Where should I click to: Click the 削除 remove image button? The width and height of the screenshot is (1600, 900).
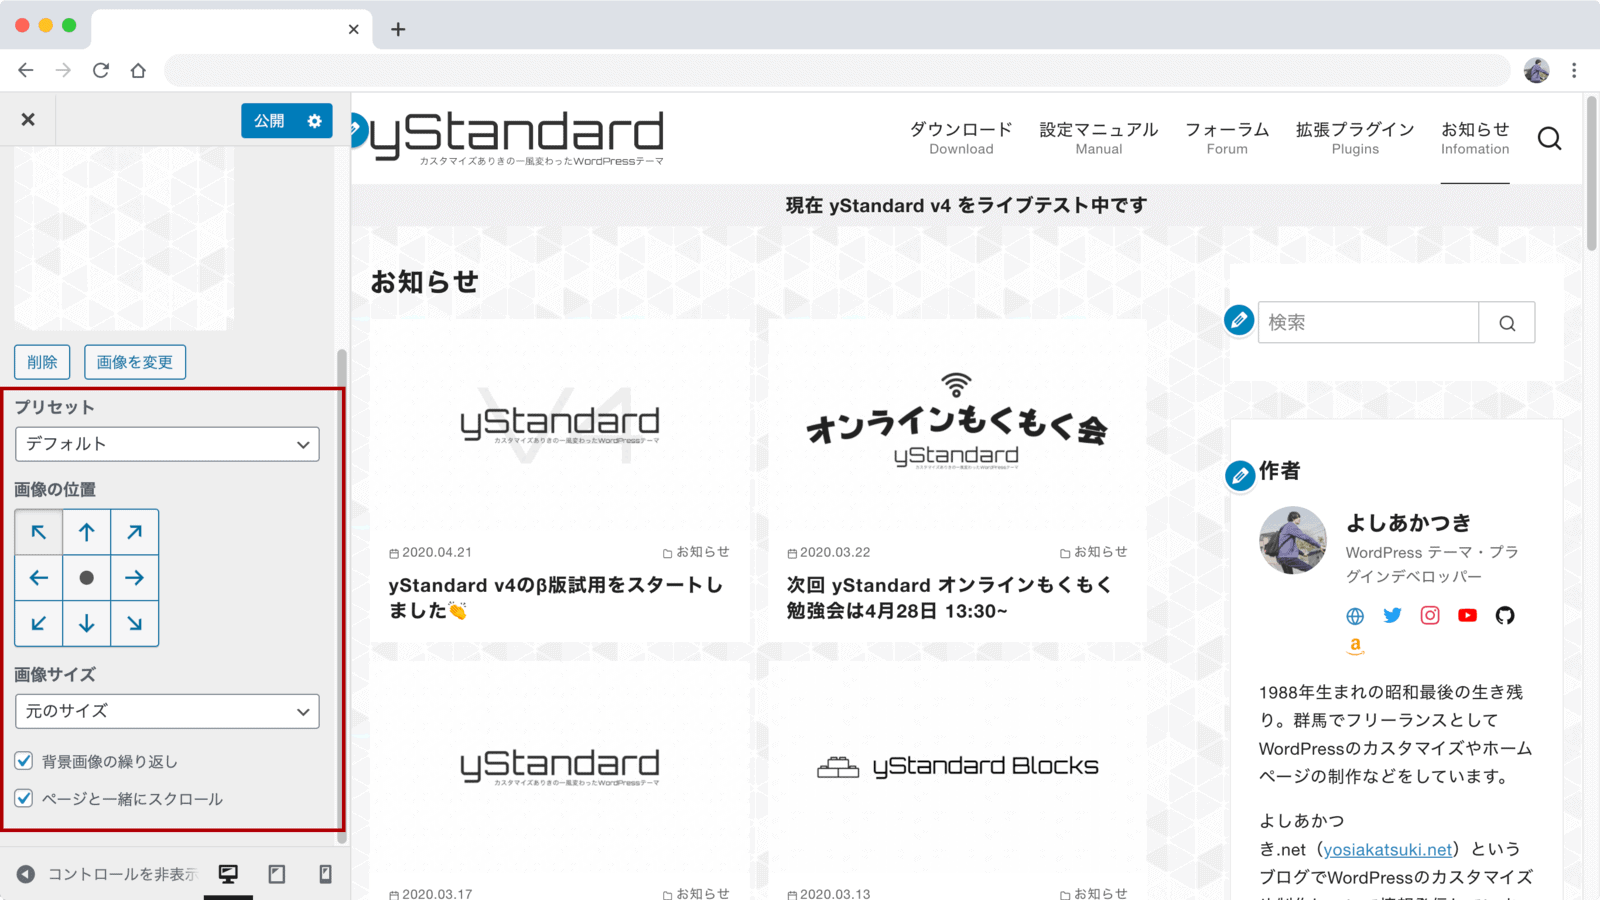(x=42, y=362)
